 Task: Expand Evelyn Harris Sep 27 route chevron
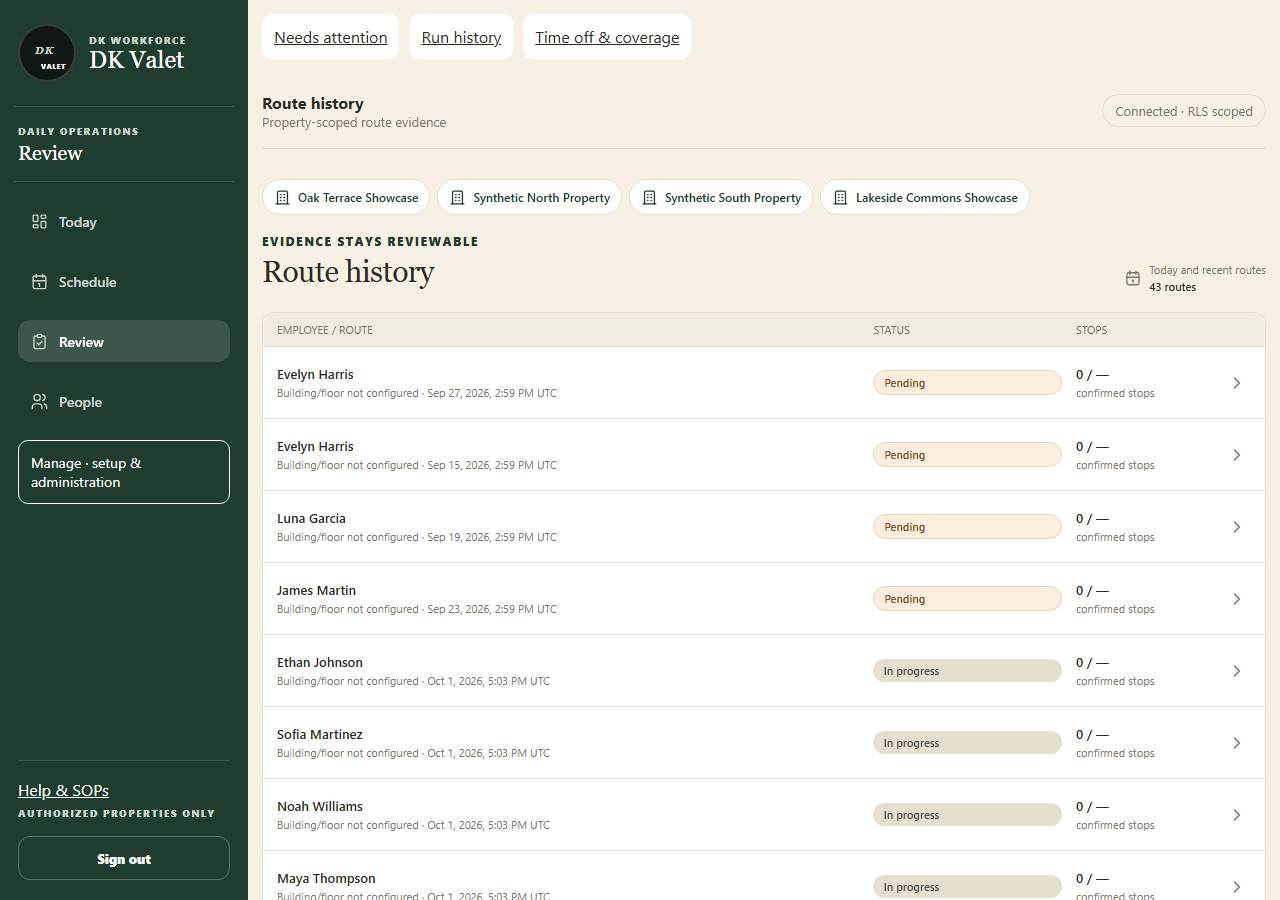1237,383
